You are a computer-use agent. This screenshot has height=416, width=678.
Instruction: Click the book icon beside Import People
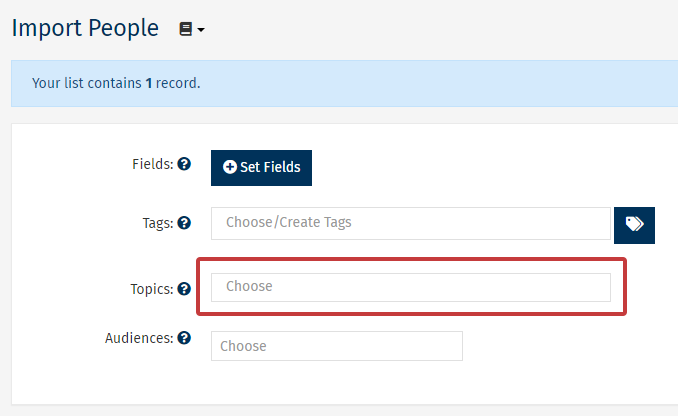point(185,30)
